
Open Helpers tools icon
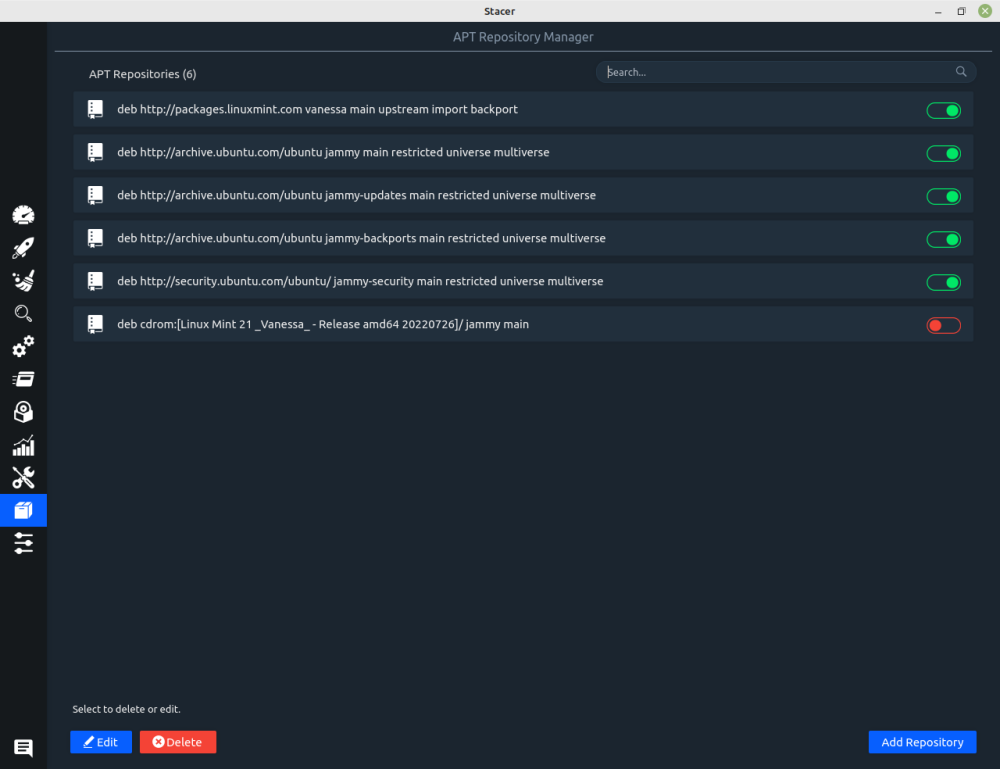pyautogui.click(x=24, y=478)
